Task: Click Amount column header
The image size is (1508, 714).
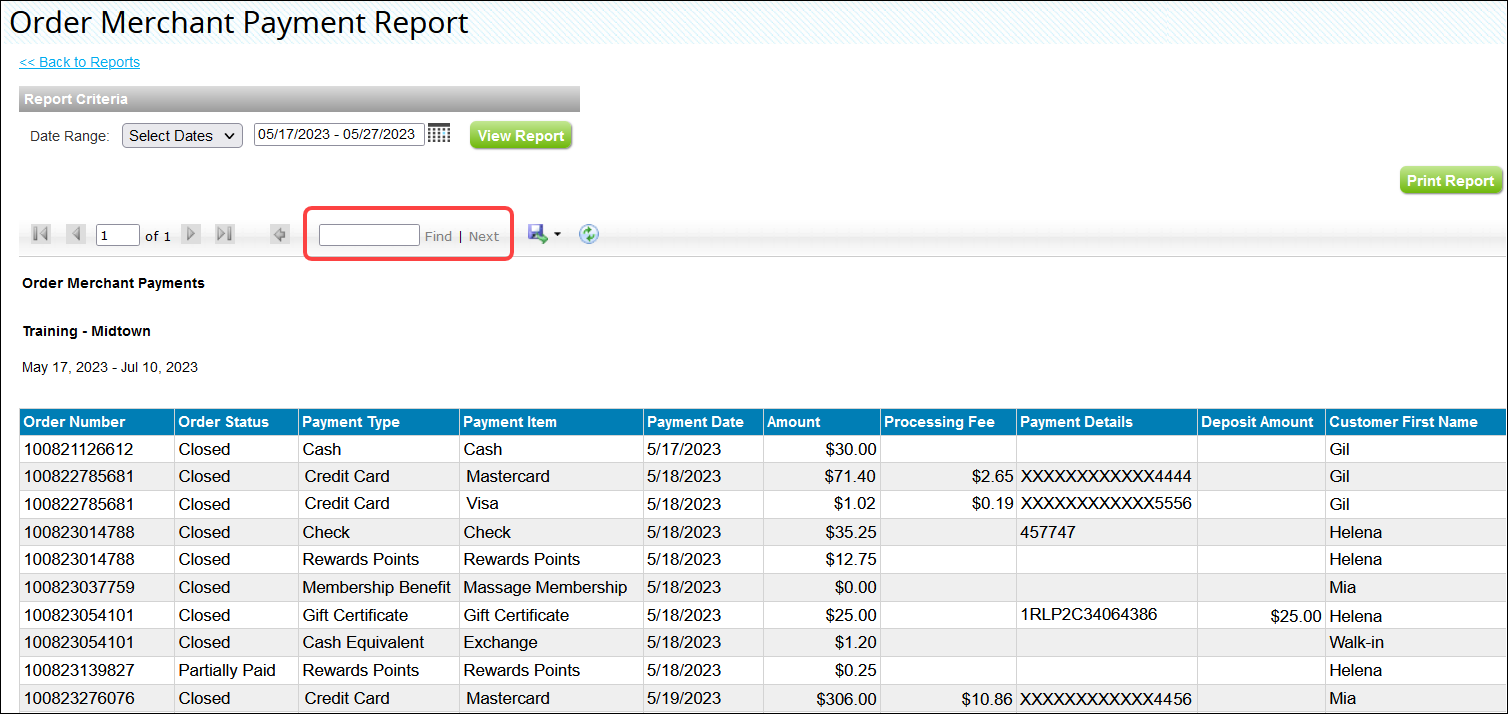Action: (x=822, y=422)
